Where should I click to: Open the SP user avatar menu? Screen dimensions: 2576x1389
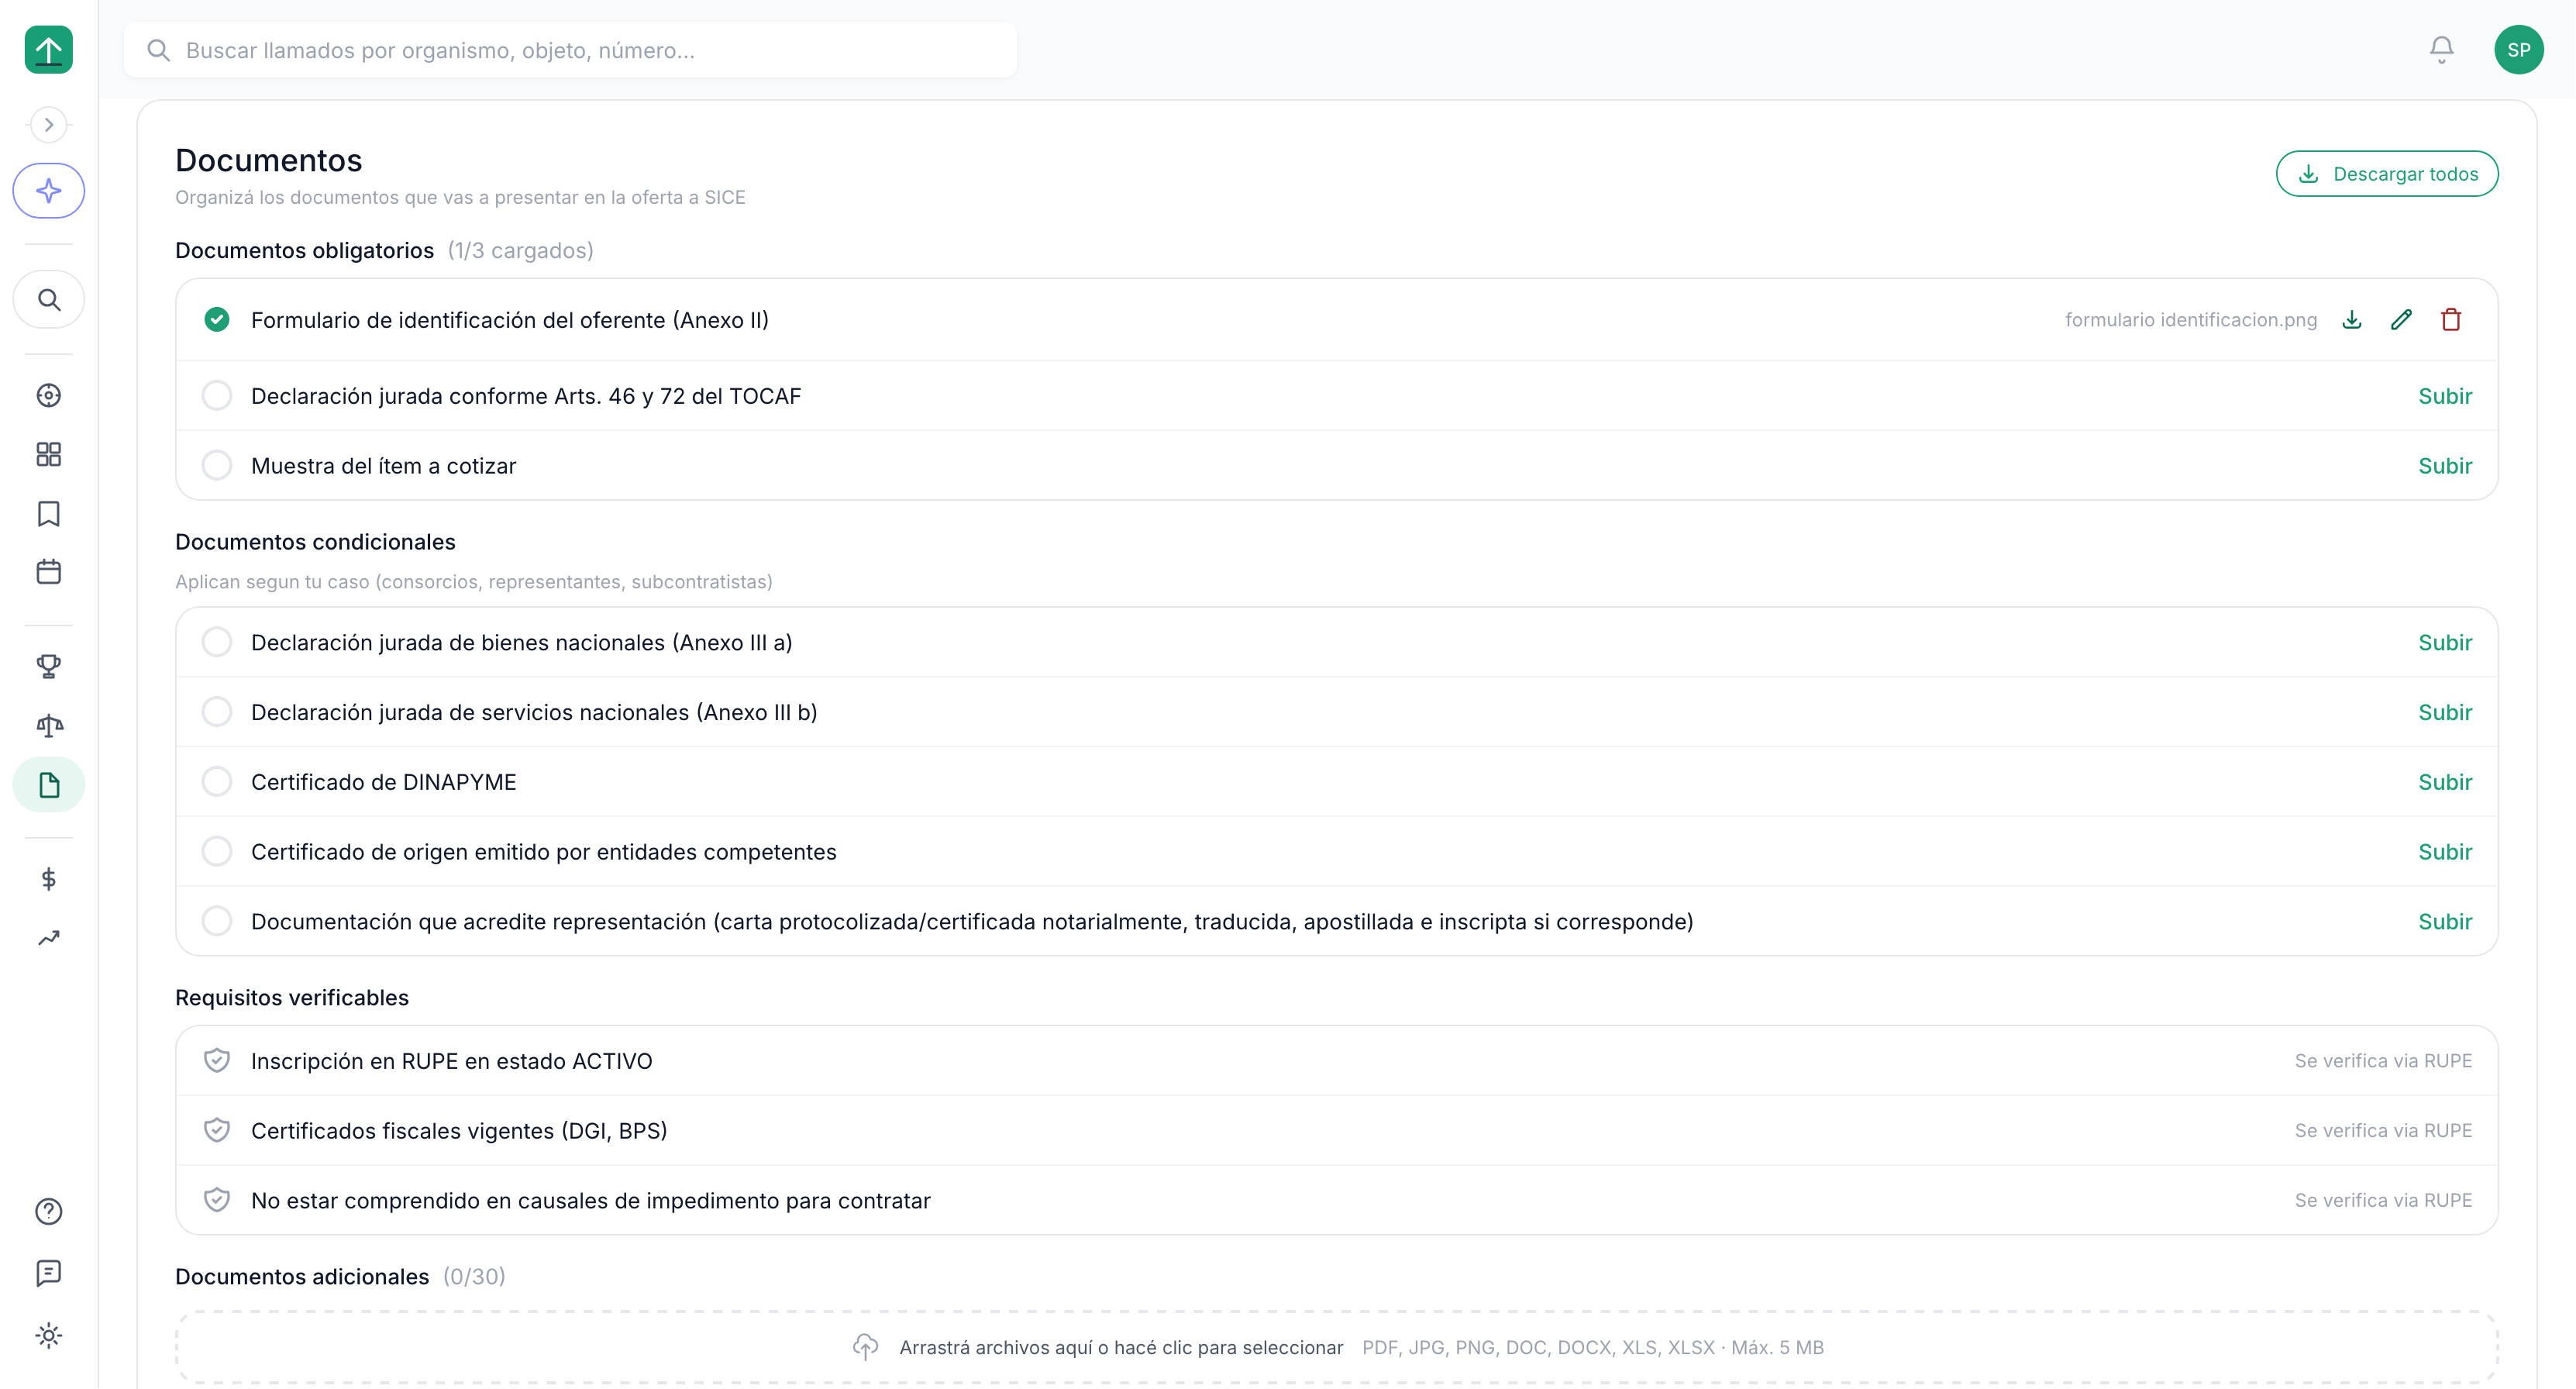[x=2518, y=49]
